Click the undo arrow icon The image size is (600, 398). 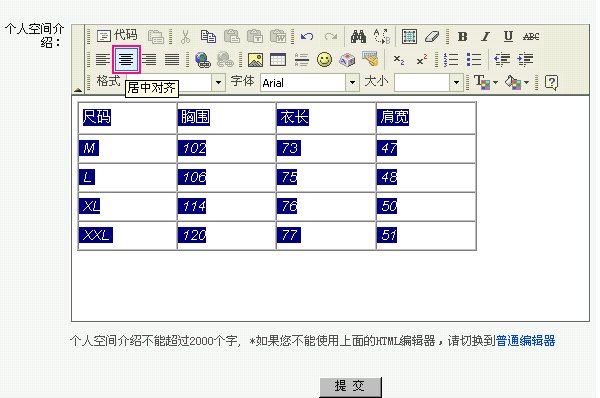pos(307,36)
